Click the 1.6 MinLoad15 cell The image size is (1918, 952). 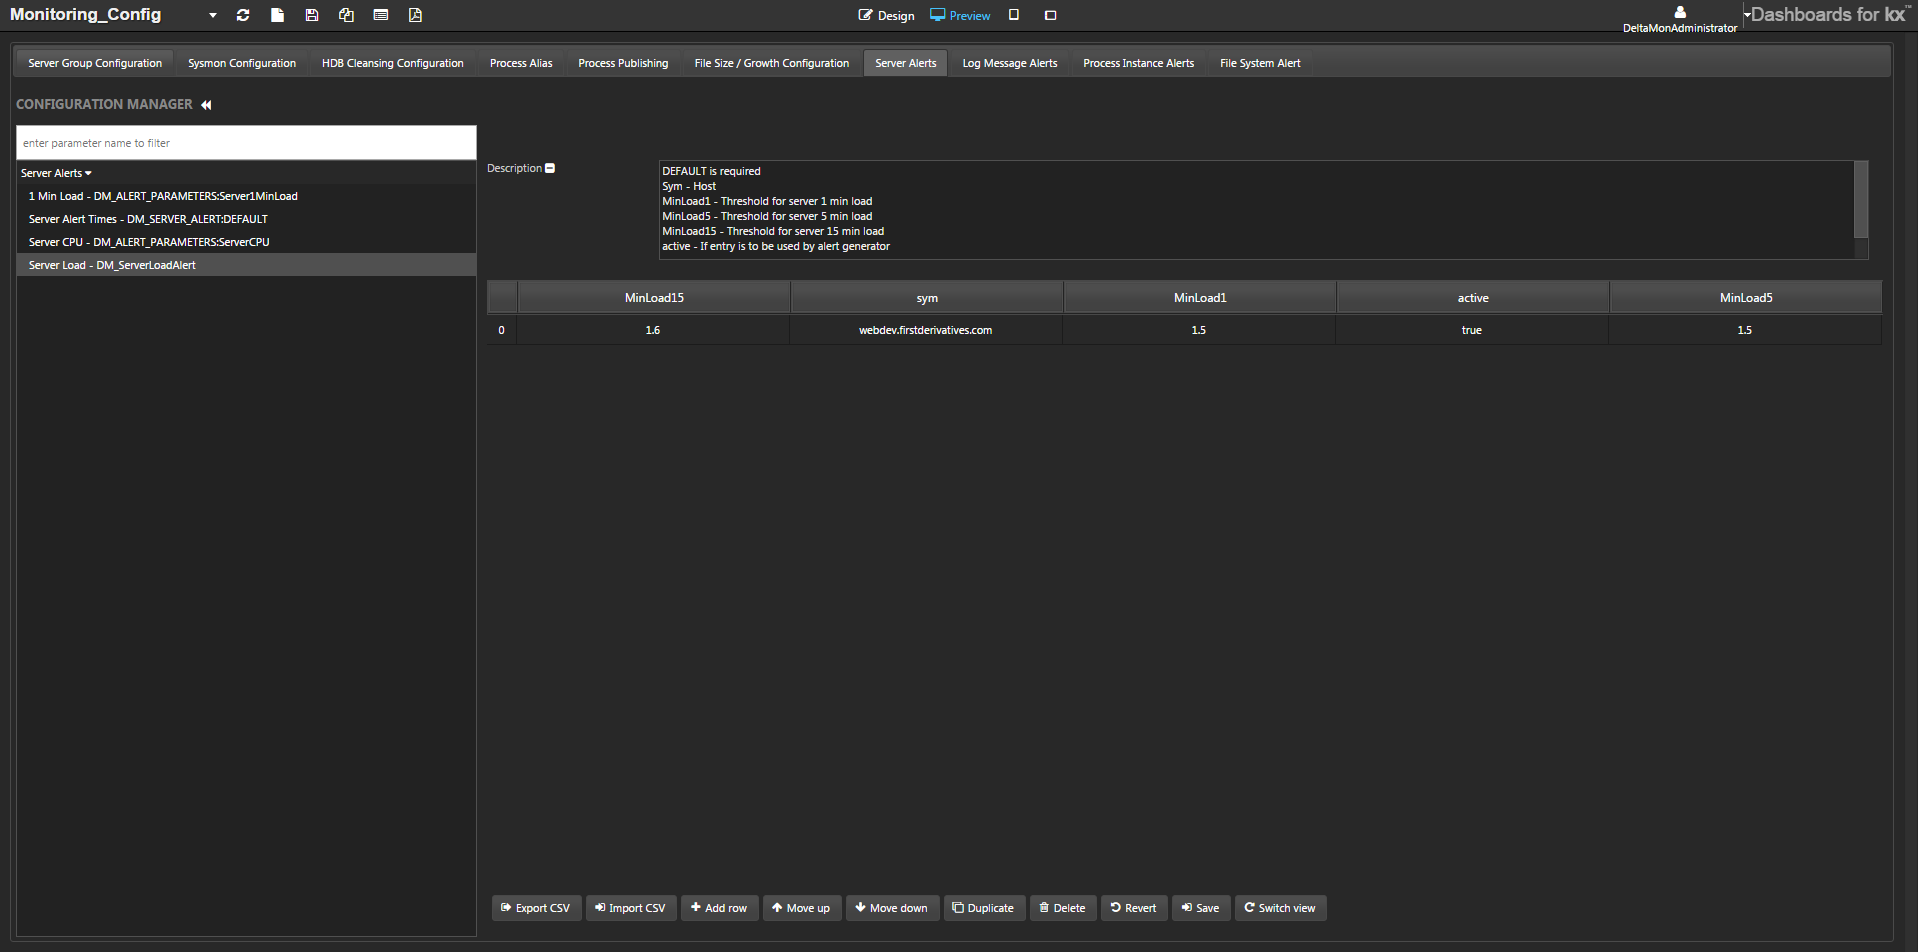(x=653, y=330)
